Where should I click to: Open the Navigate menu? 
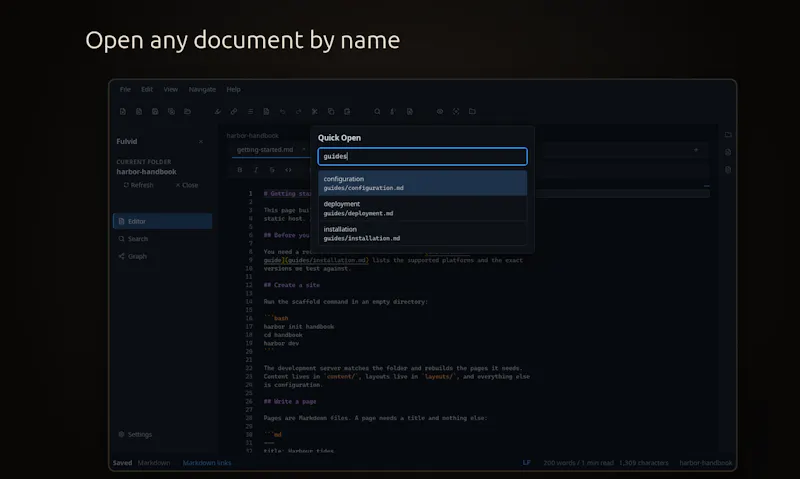click(202, 89)
